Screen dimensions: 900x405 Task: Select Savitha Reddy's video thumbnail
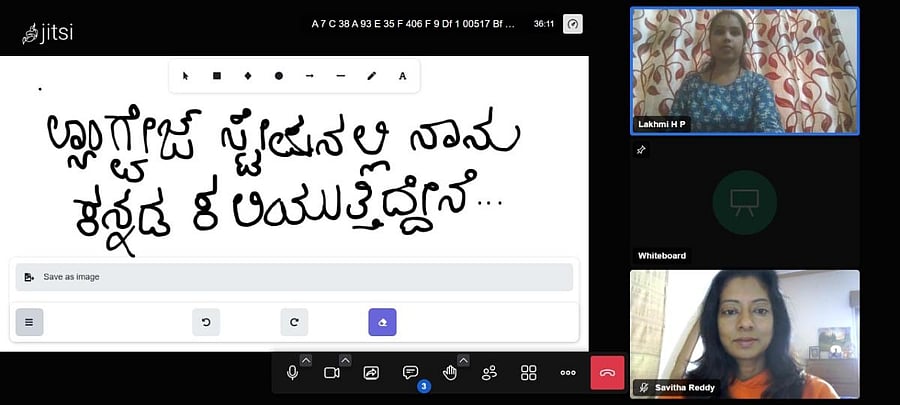coord(744,334)
